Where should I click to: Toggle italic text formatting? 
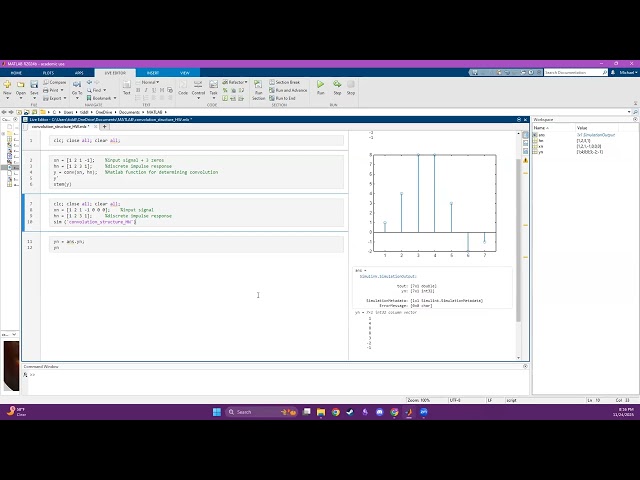[x=146, y=90]
